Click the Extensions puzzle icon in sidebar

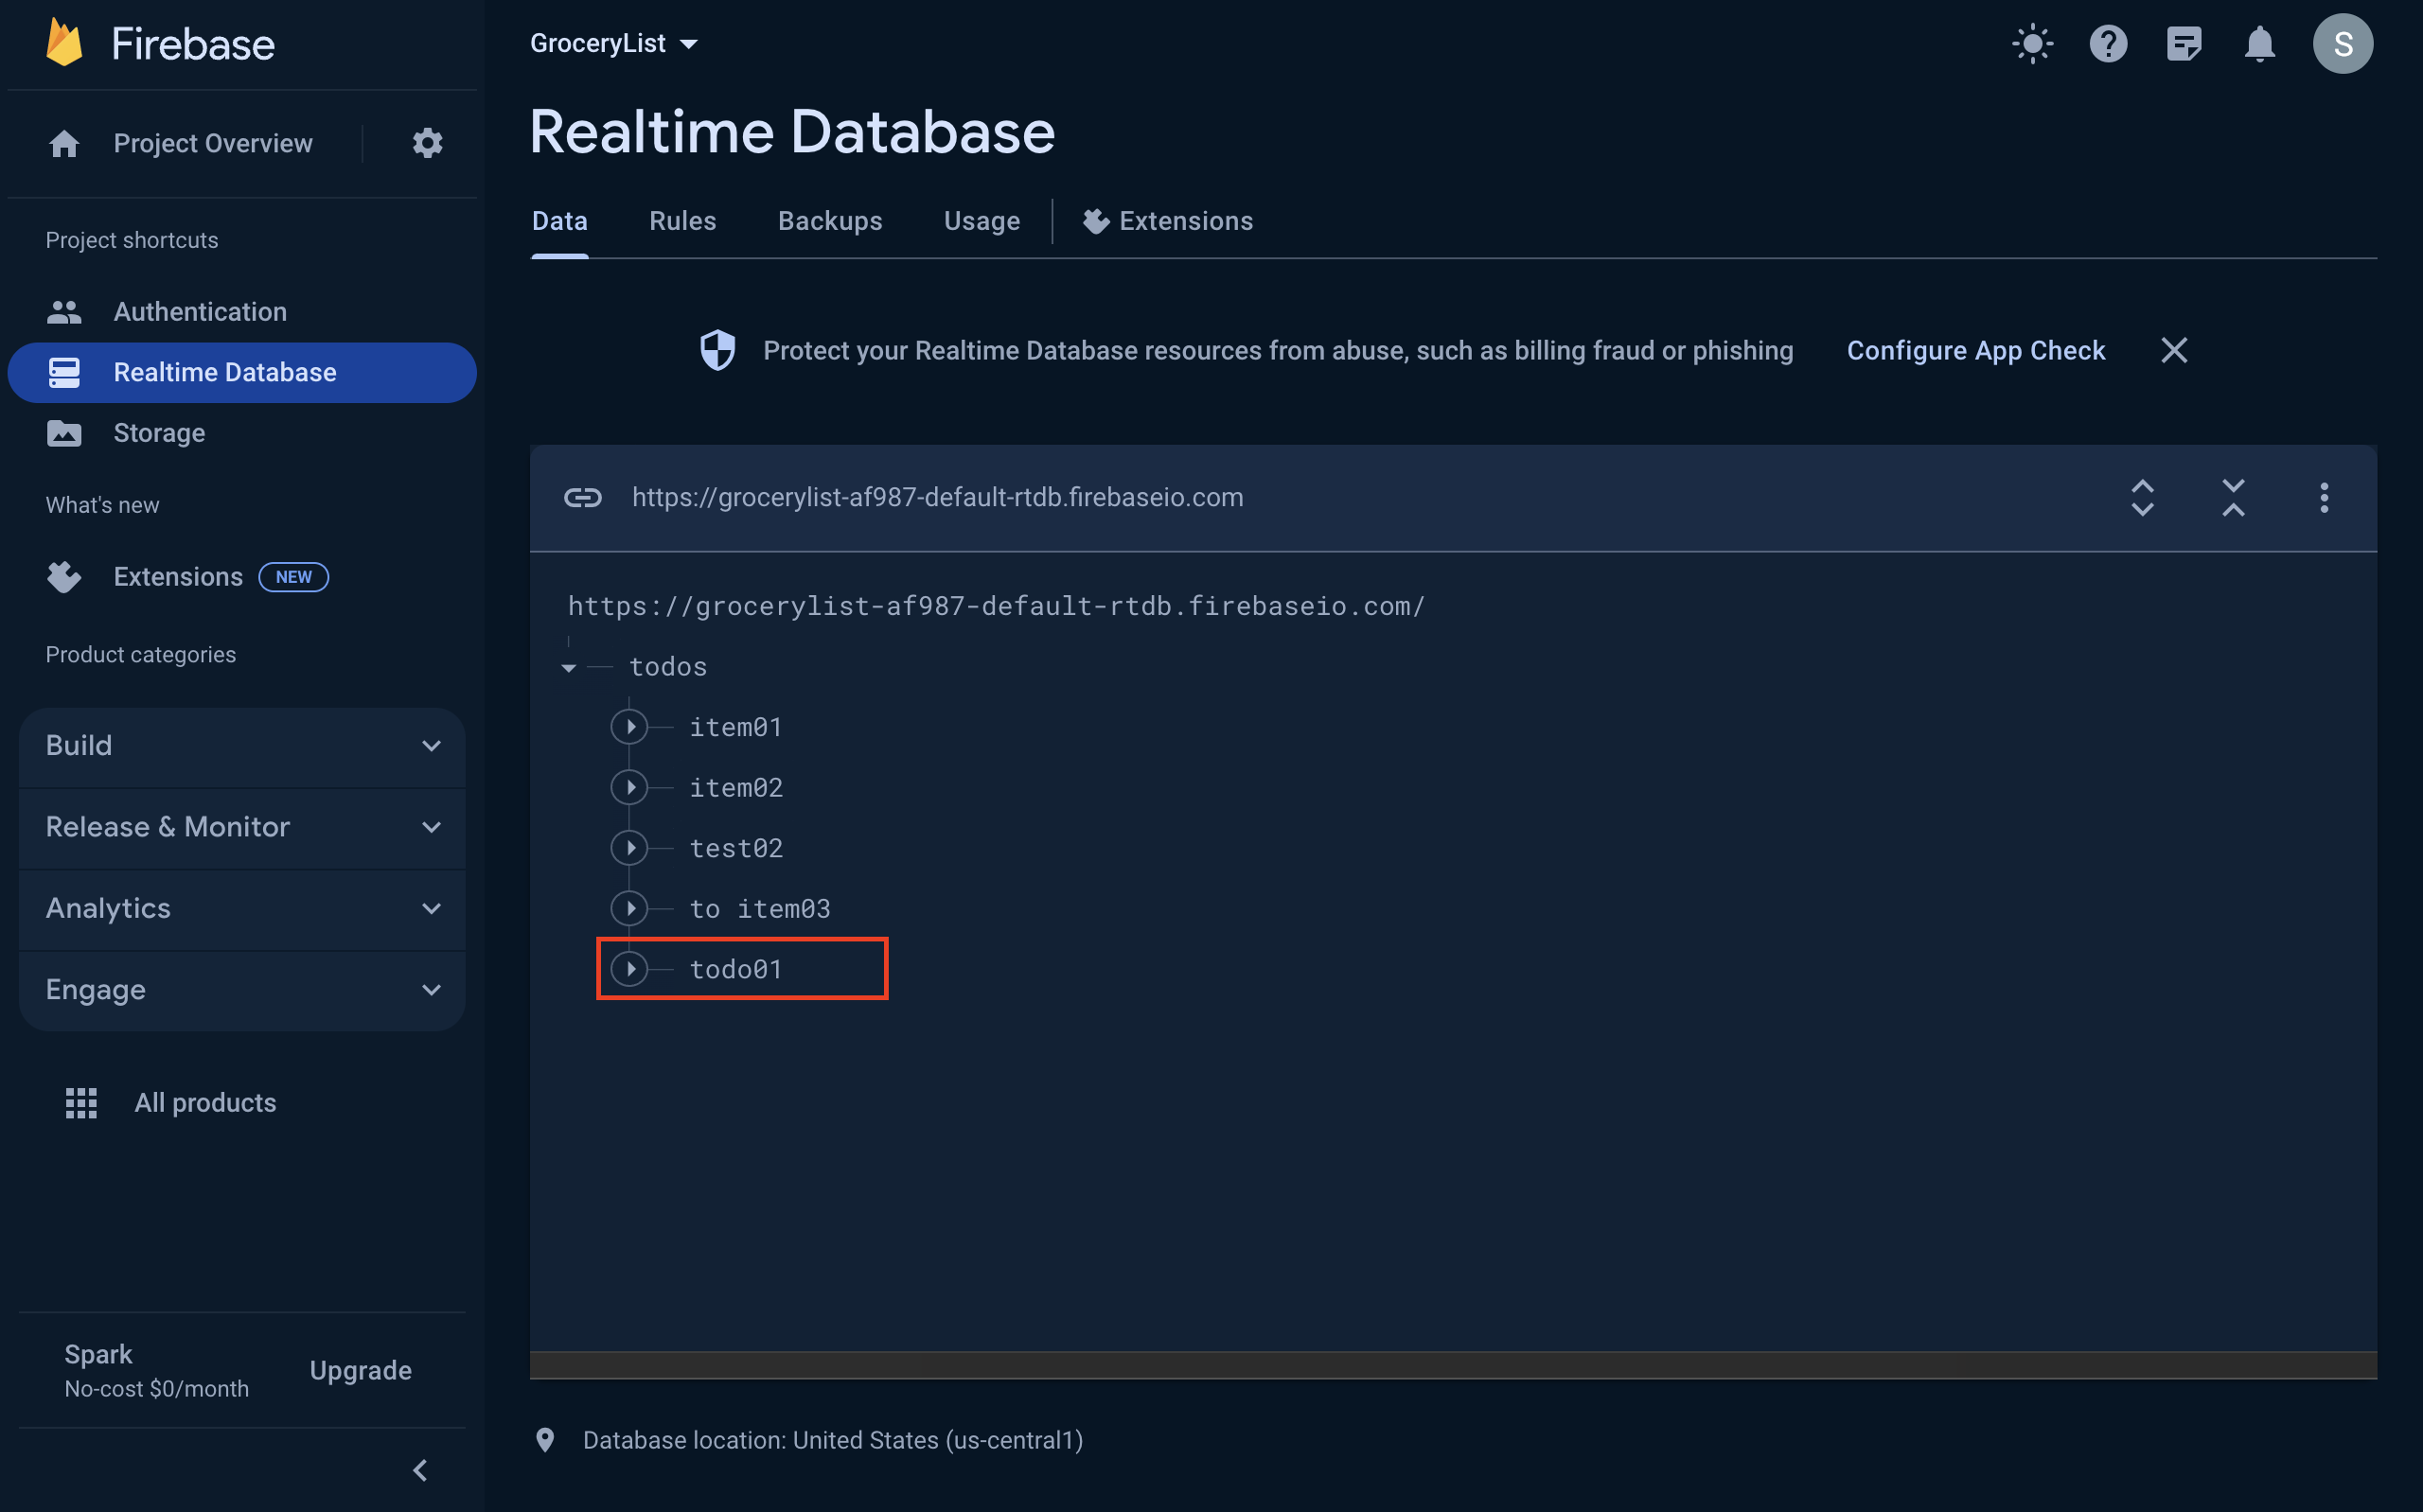click(x=65, y=577)
